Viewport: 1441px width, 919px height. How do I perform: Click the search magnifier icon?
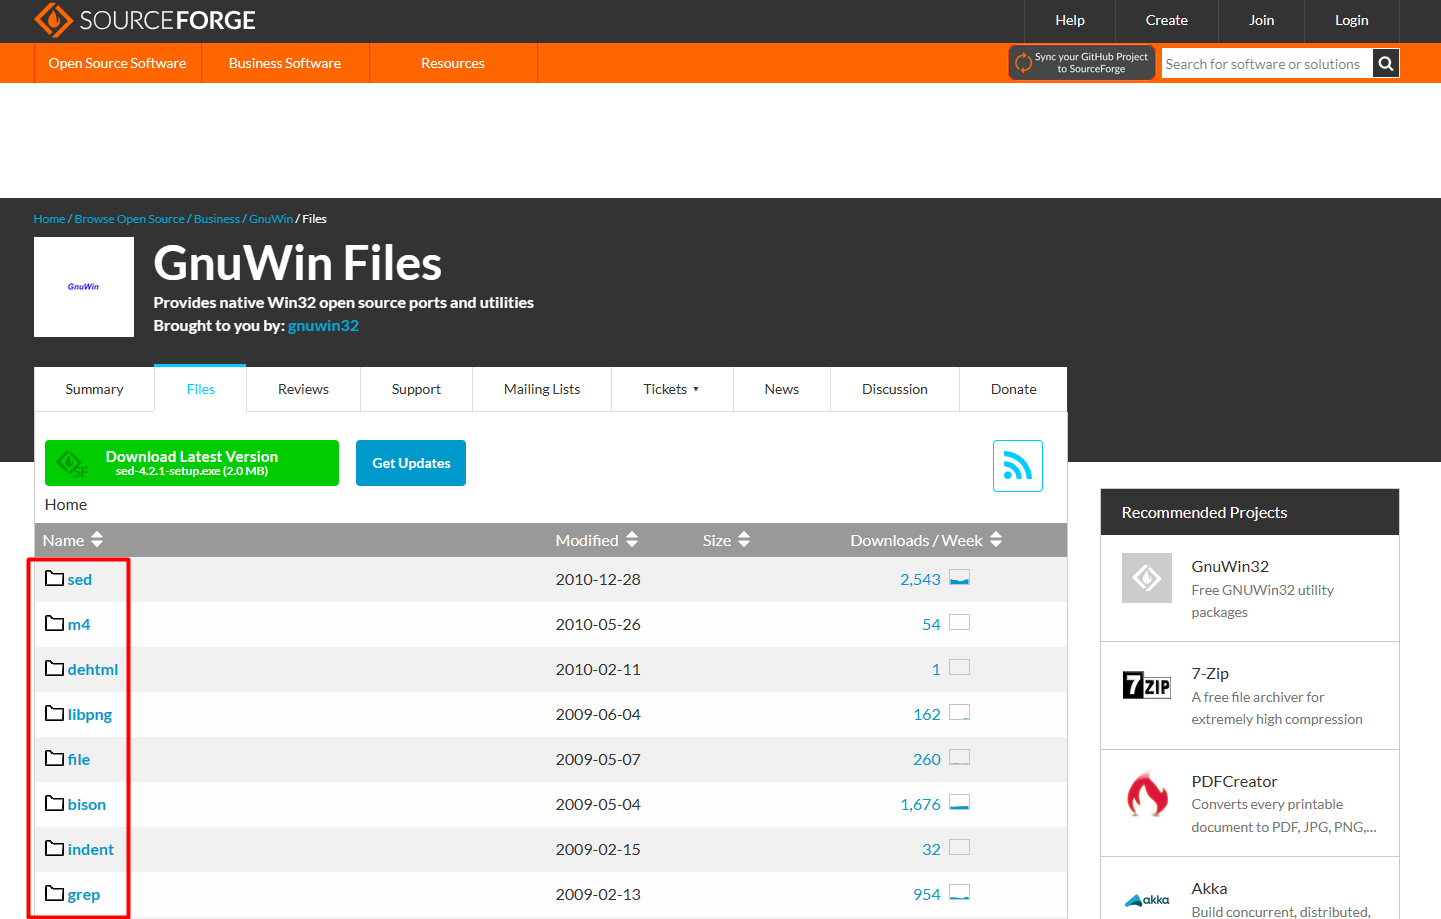click(1386, 64)
